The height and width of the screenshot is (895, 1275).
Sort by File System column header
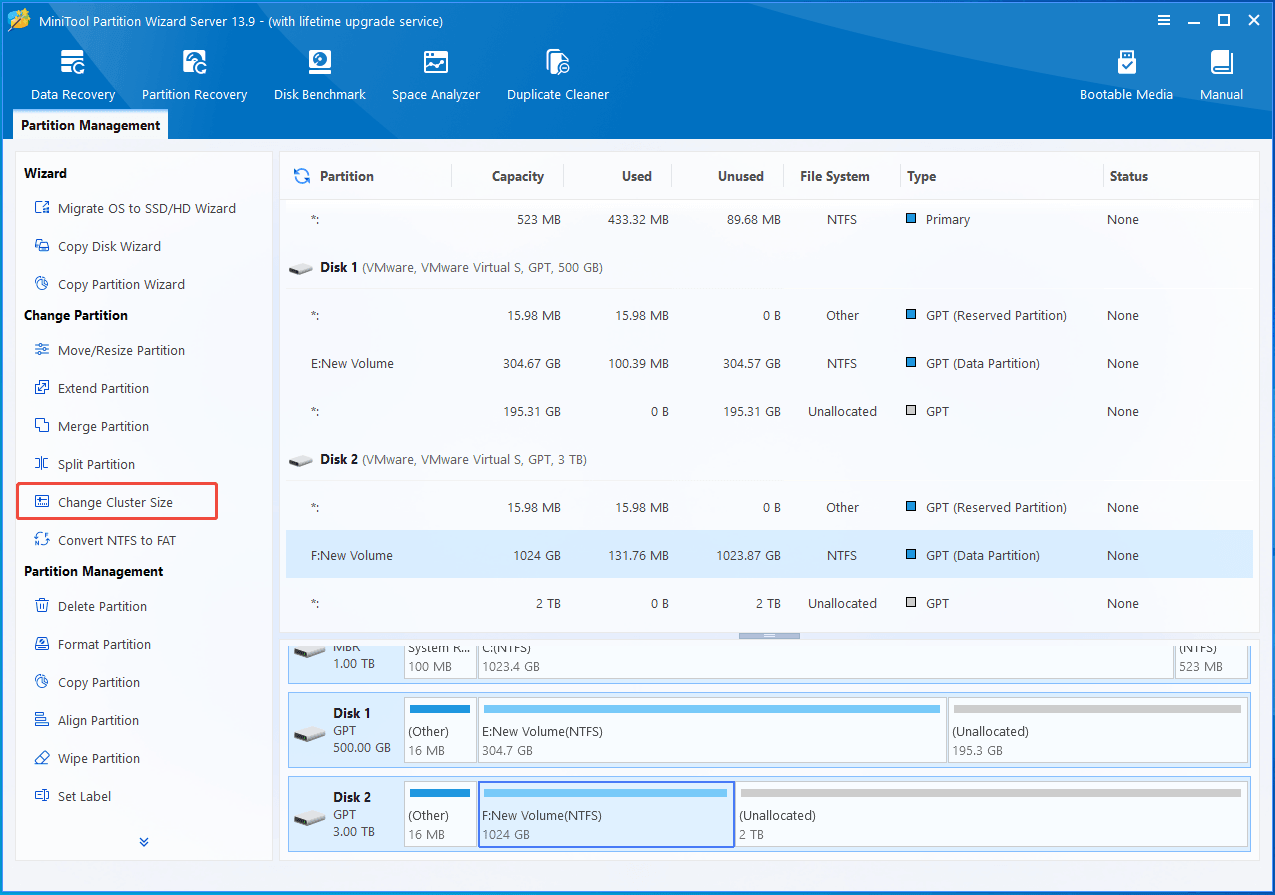[x=834, y=176]
